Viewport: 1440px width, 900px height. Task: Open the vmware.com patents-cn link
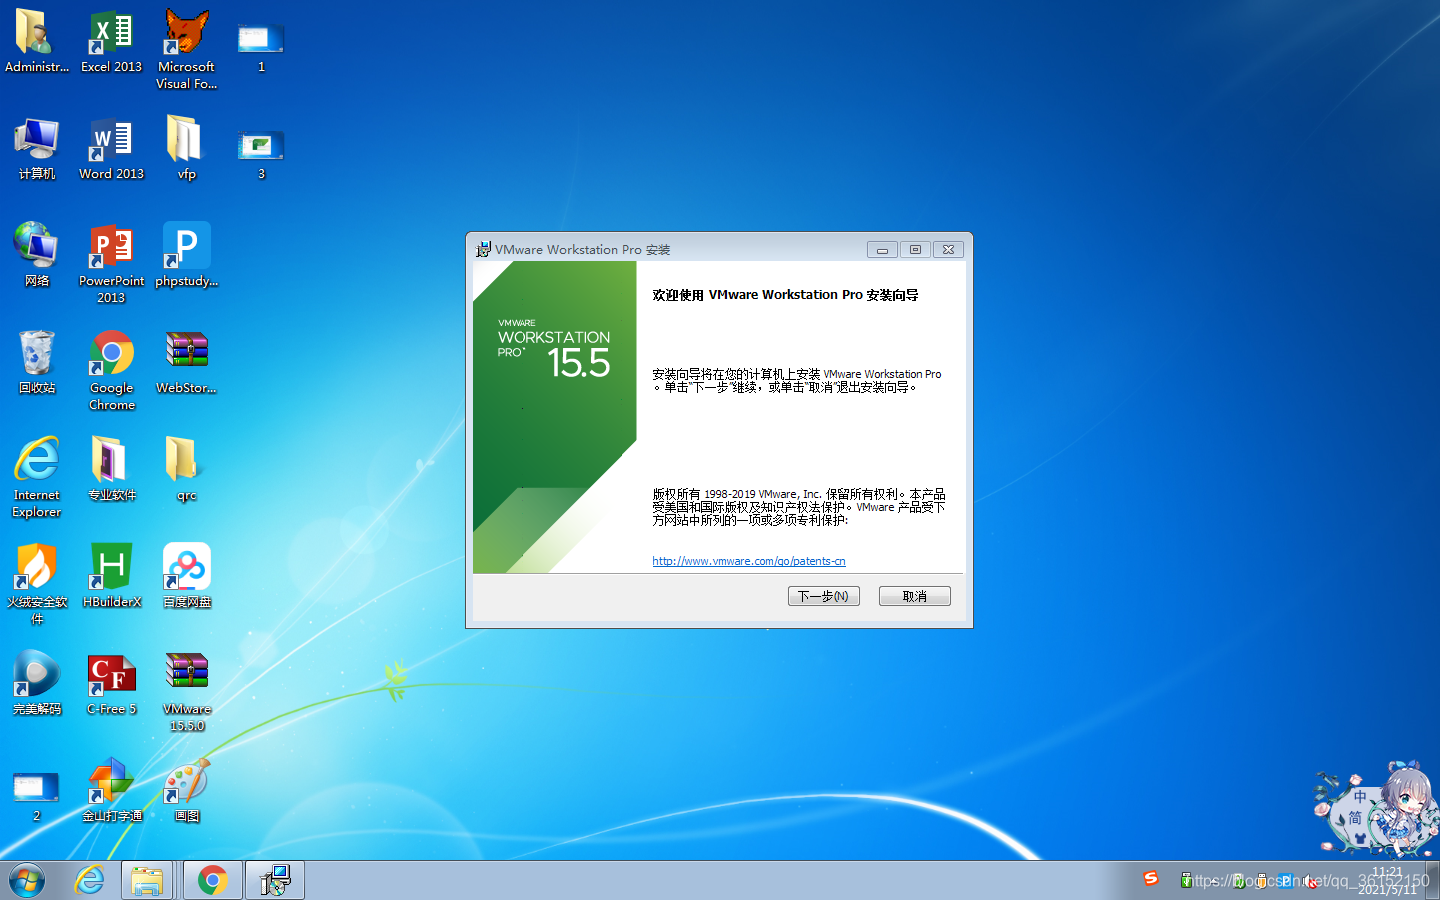tap(749, 561)
